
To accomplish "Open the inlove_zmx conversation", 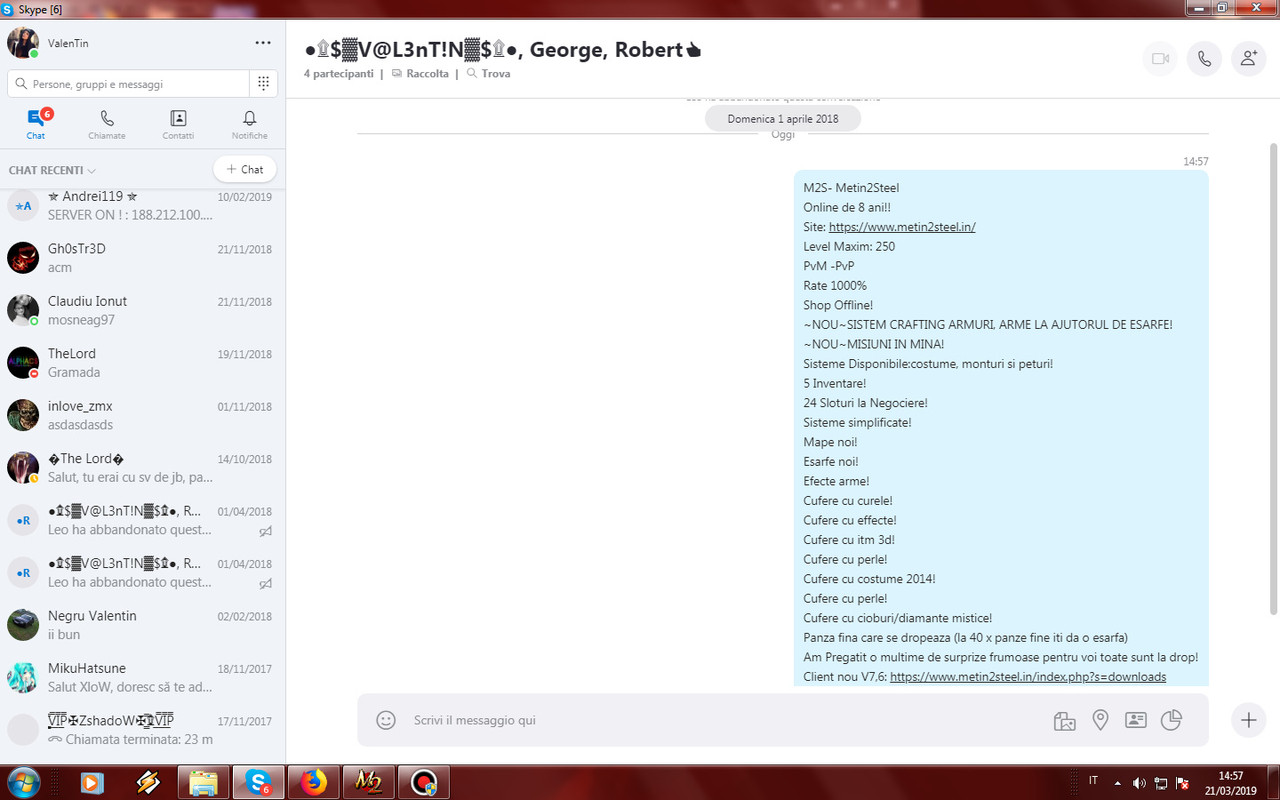I will click(143, 415).
